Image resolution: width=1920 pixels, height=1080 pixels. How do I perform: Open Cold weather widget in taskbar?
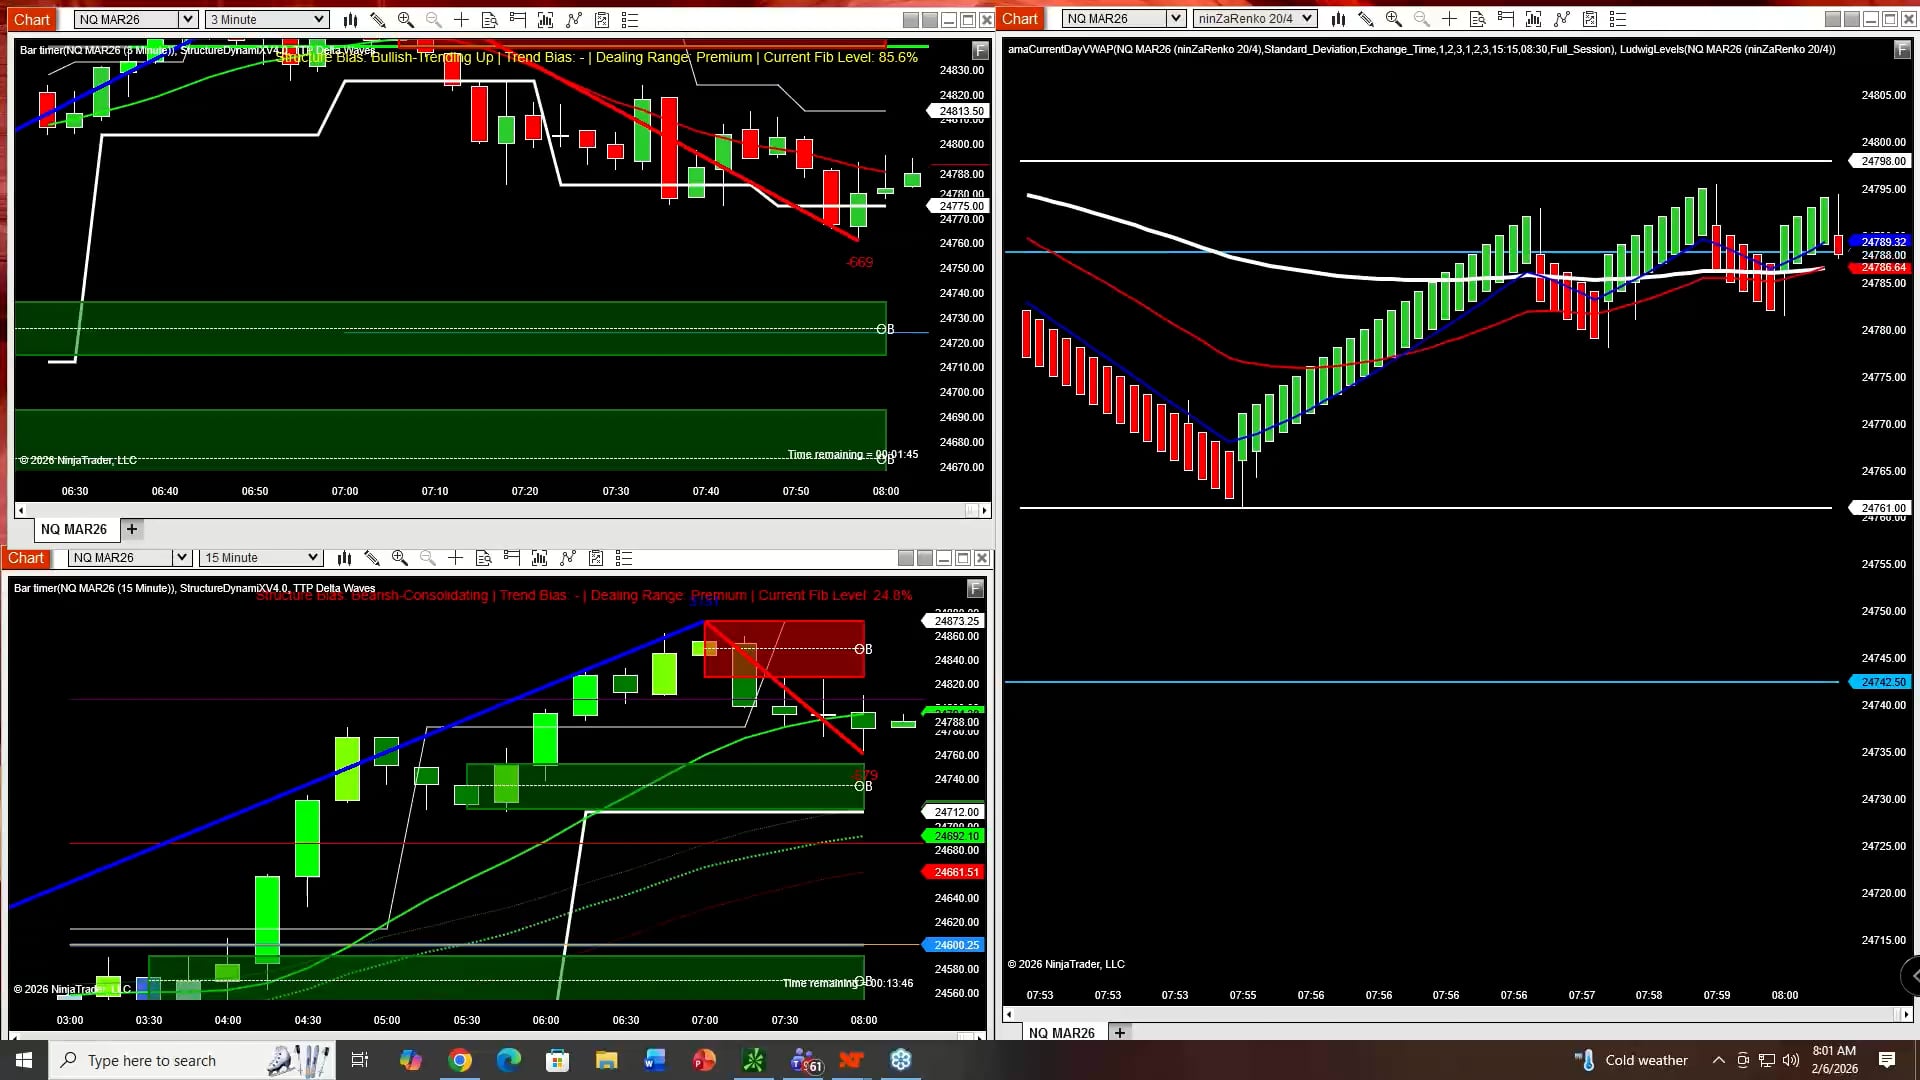1632,1060
